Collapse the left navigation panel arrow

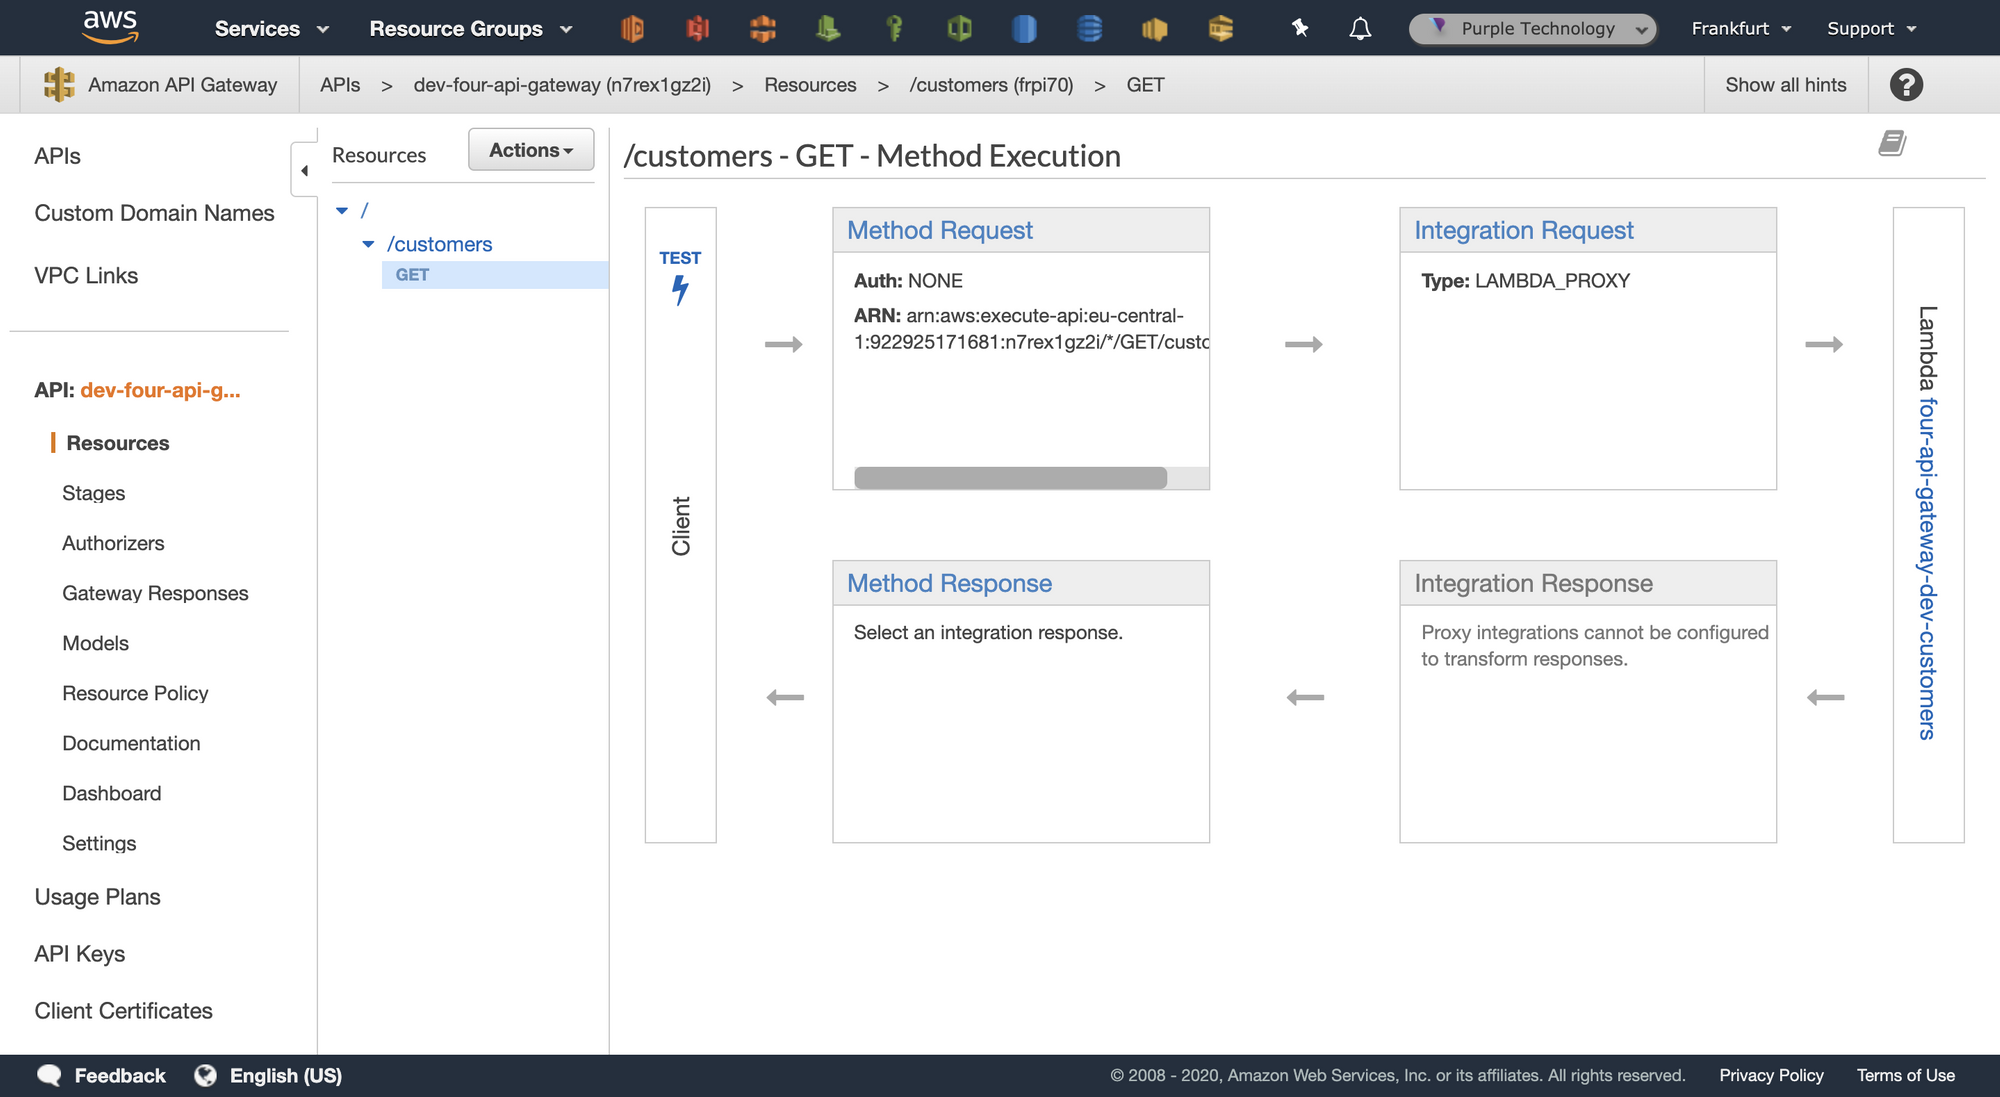304,170
